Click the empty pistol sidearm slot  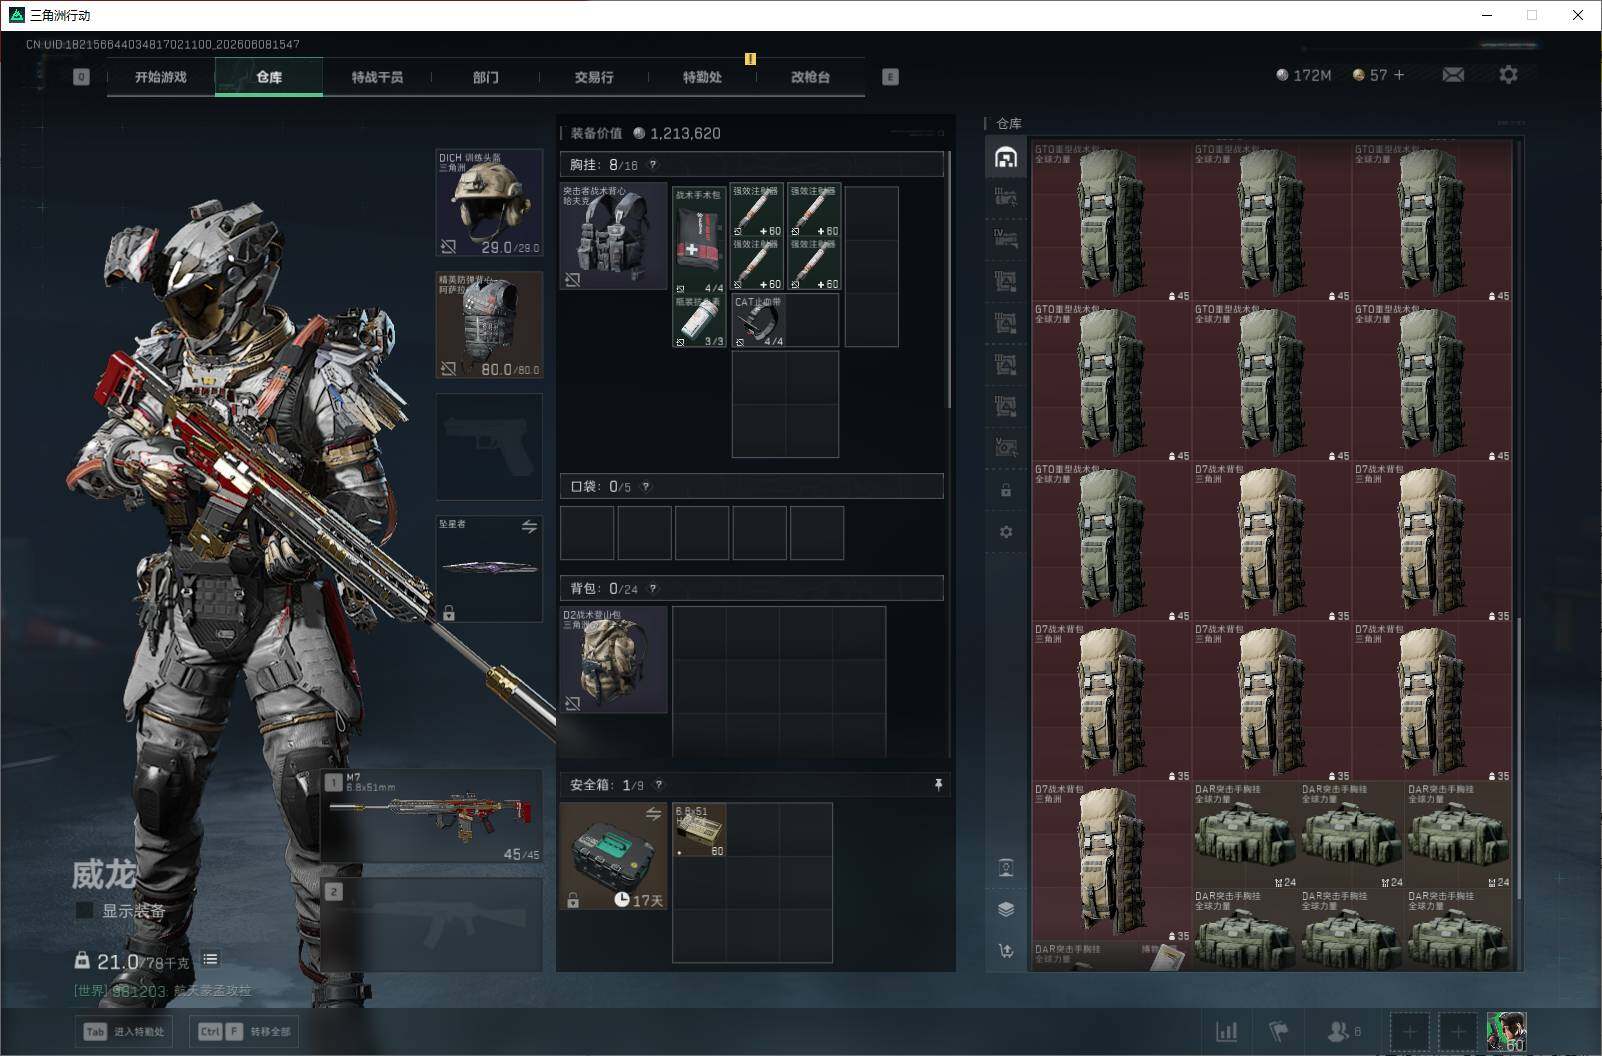click(489, 447)
